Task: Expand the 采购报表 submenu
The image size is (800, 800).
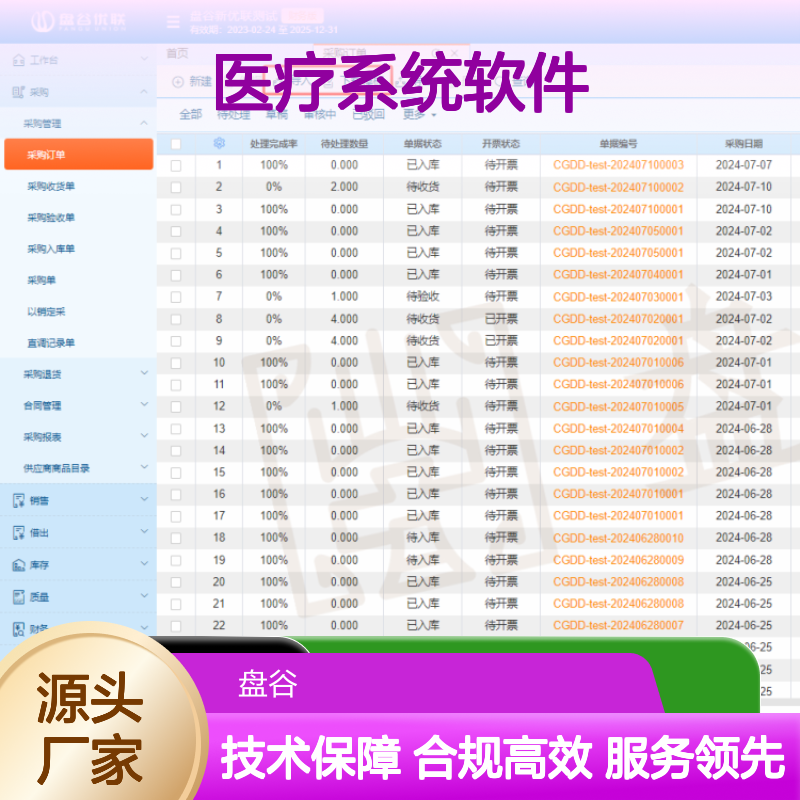Action: [144, 436]
